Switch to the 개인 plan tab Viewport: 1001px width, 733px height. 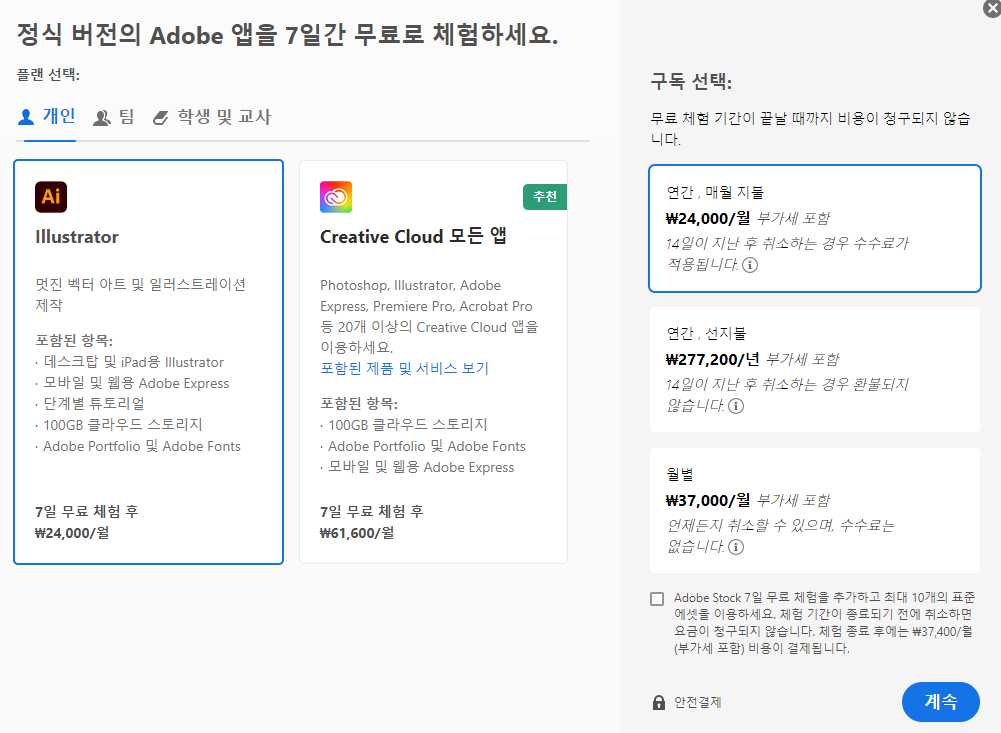pos(47,117)
